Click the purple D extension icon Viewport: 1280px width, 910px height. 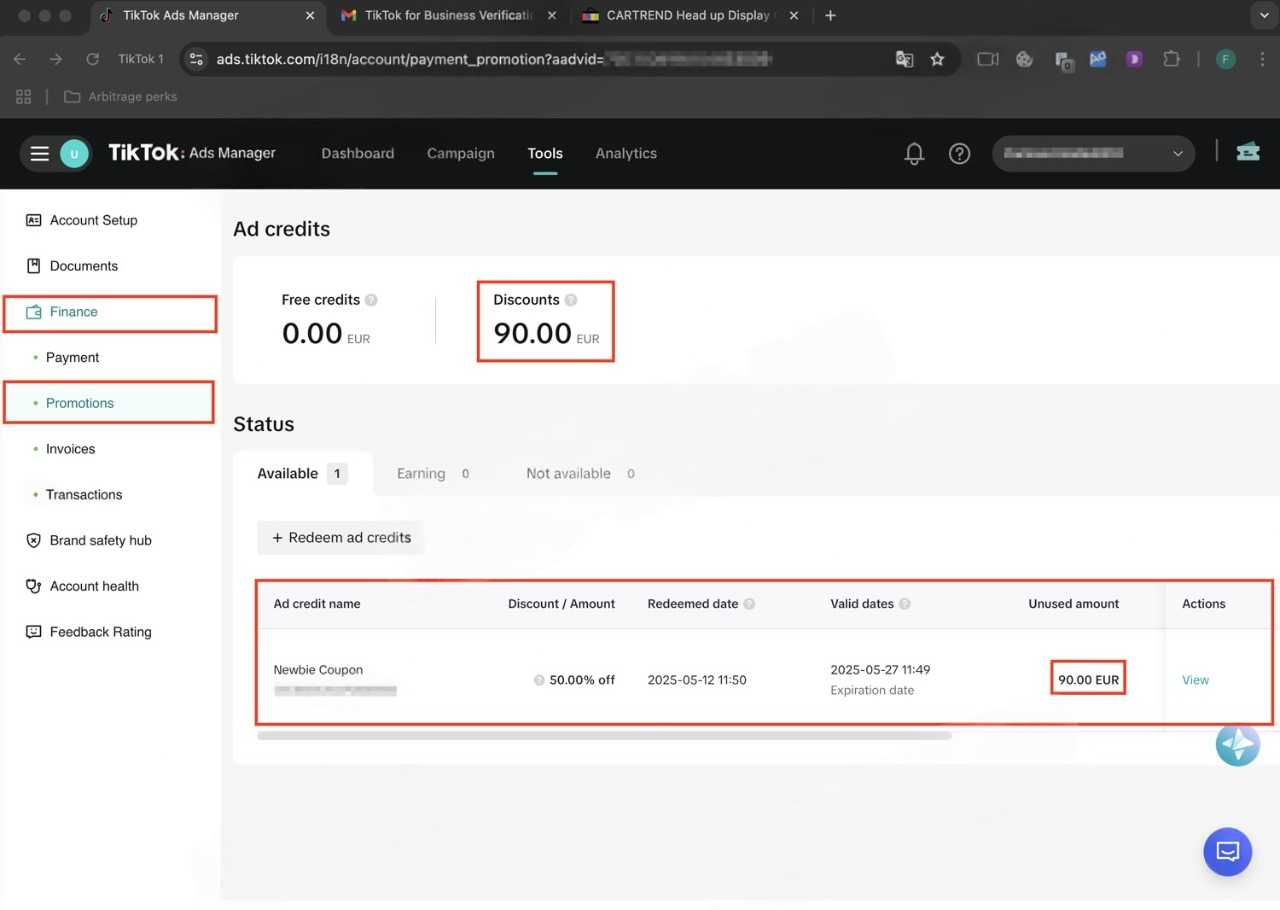coord(1134,59)
